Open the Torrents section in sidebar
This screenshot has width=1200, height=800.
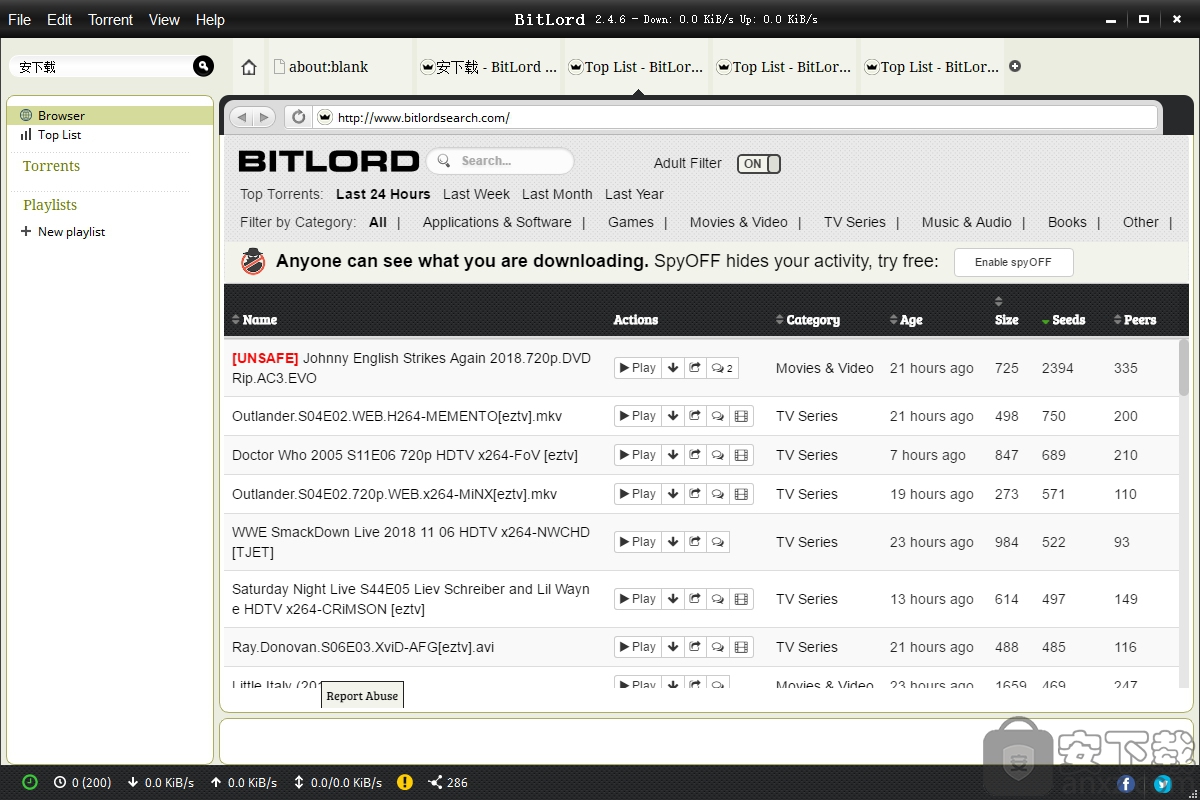pos(51,166)
